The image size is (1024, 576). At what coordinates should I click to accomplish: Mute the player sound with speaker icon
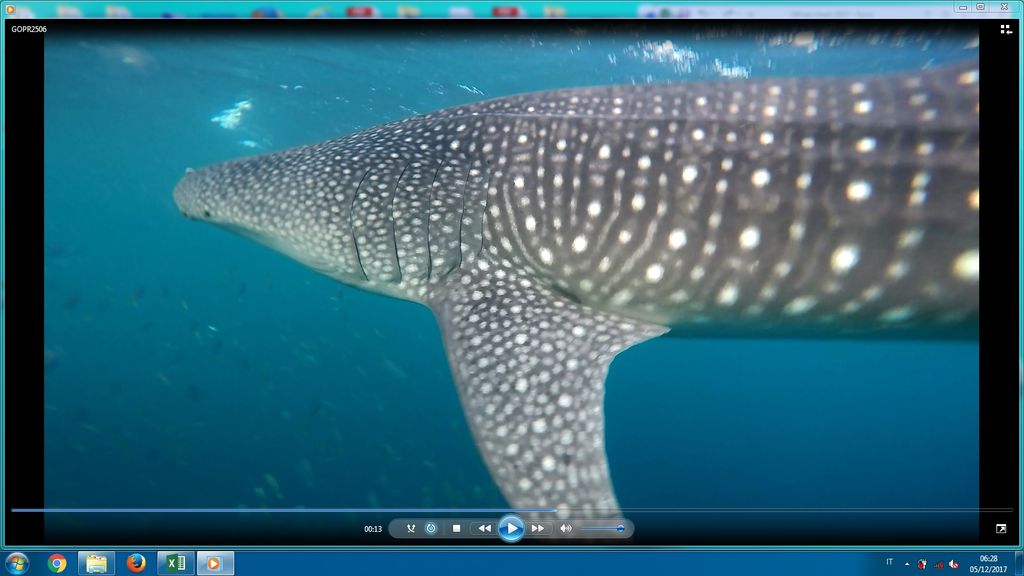565,528
